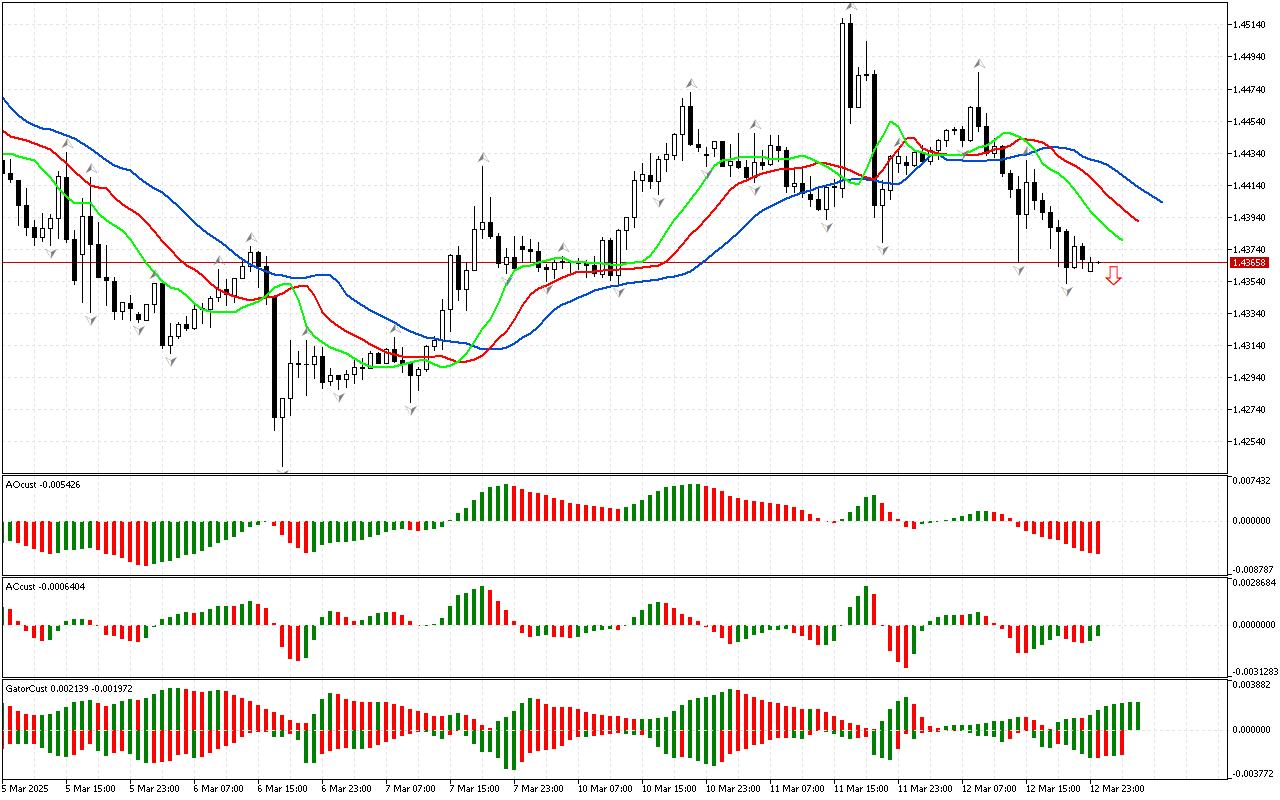Click the last red bar in the AOcust histogram

pyautogui.click(x=1098, y=537)
